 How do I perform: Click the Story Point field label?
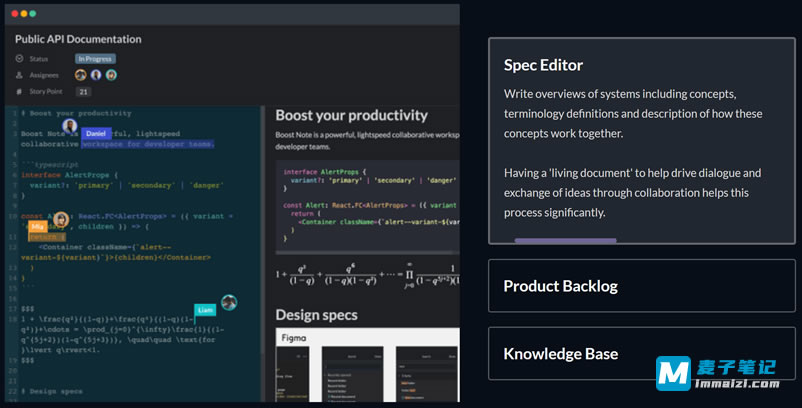[x=46, y=92]
